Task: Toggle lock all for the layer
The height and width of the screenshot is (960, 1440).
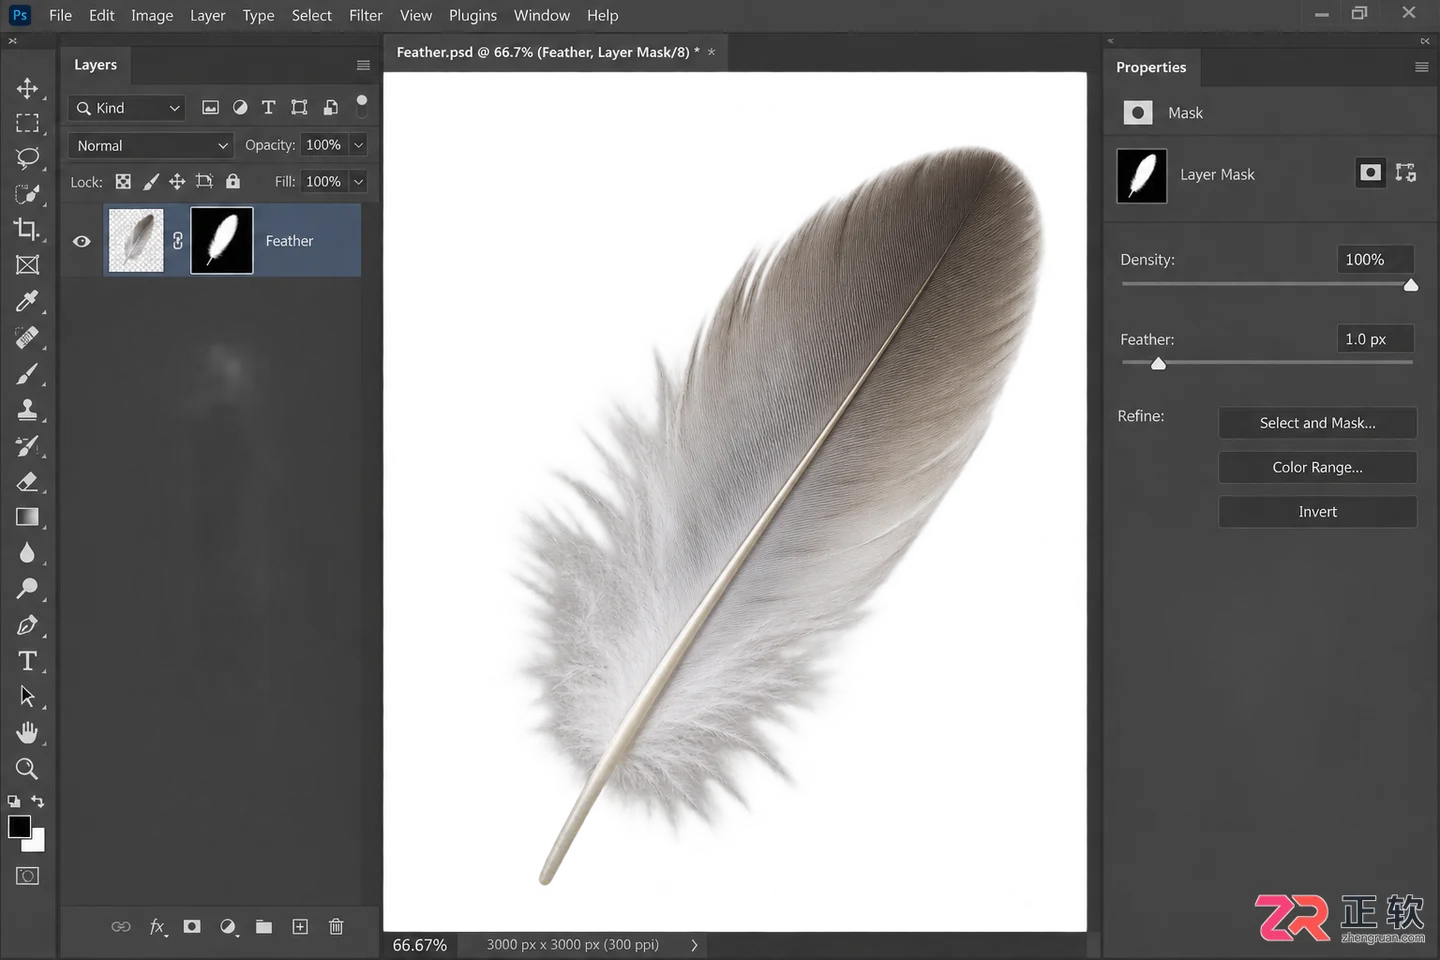Action: pos(233,181)
